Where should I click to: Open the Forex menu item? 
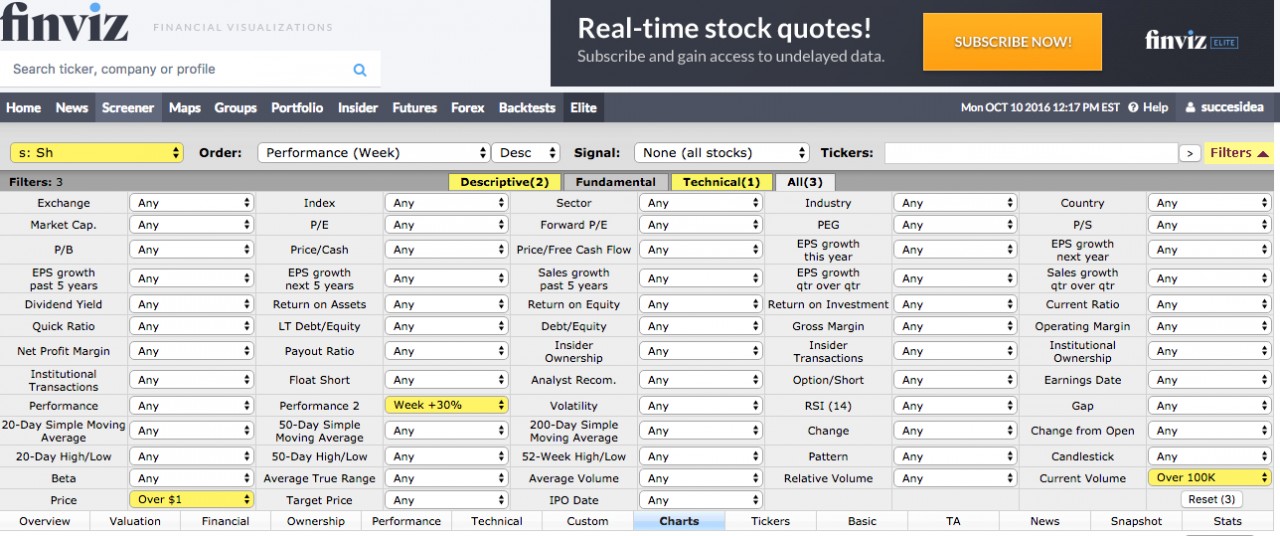tap(468, 108)
